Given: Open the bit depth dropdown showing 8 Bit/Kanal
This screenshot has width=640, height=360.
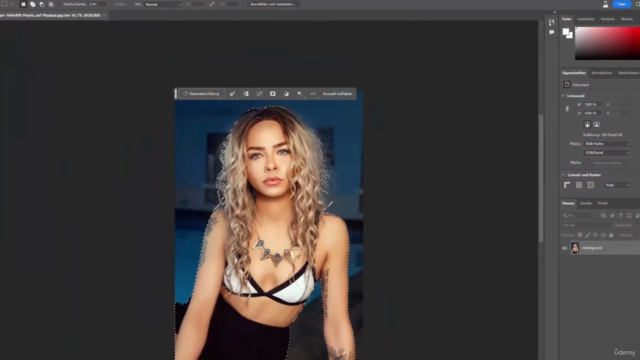Looking at the screenshot, I should (x=607, y=153).
